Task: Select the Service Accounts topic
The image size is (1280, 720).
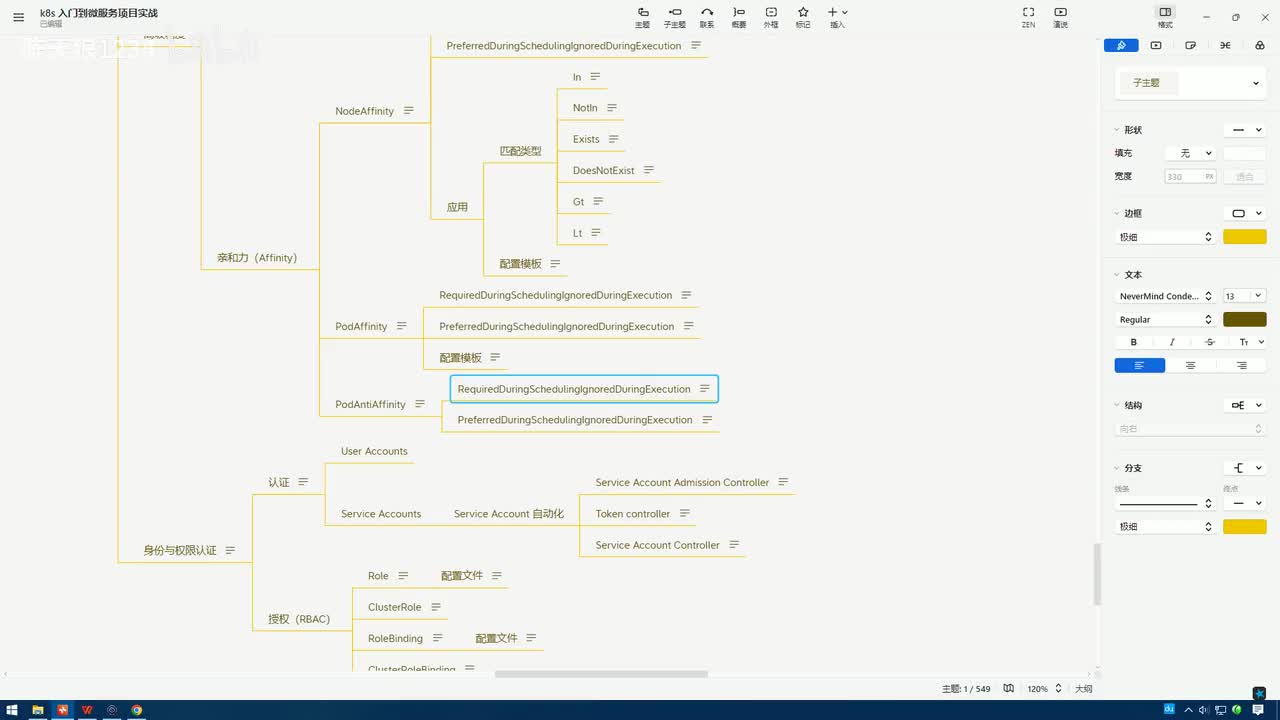Action: click(x=381, y=514)
